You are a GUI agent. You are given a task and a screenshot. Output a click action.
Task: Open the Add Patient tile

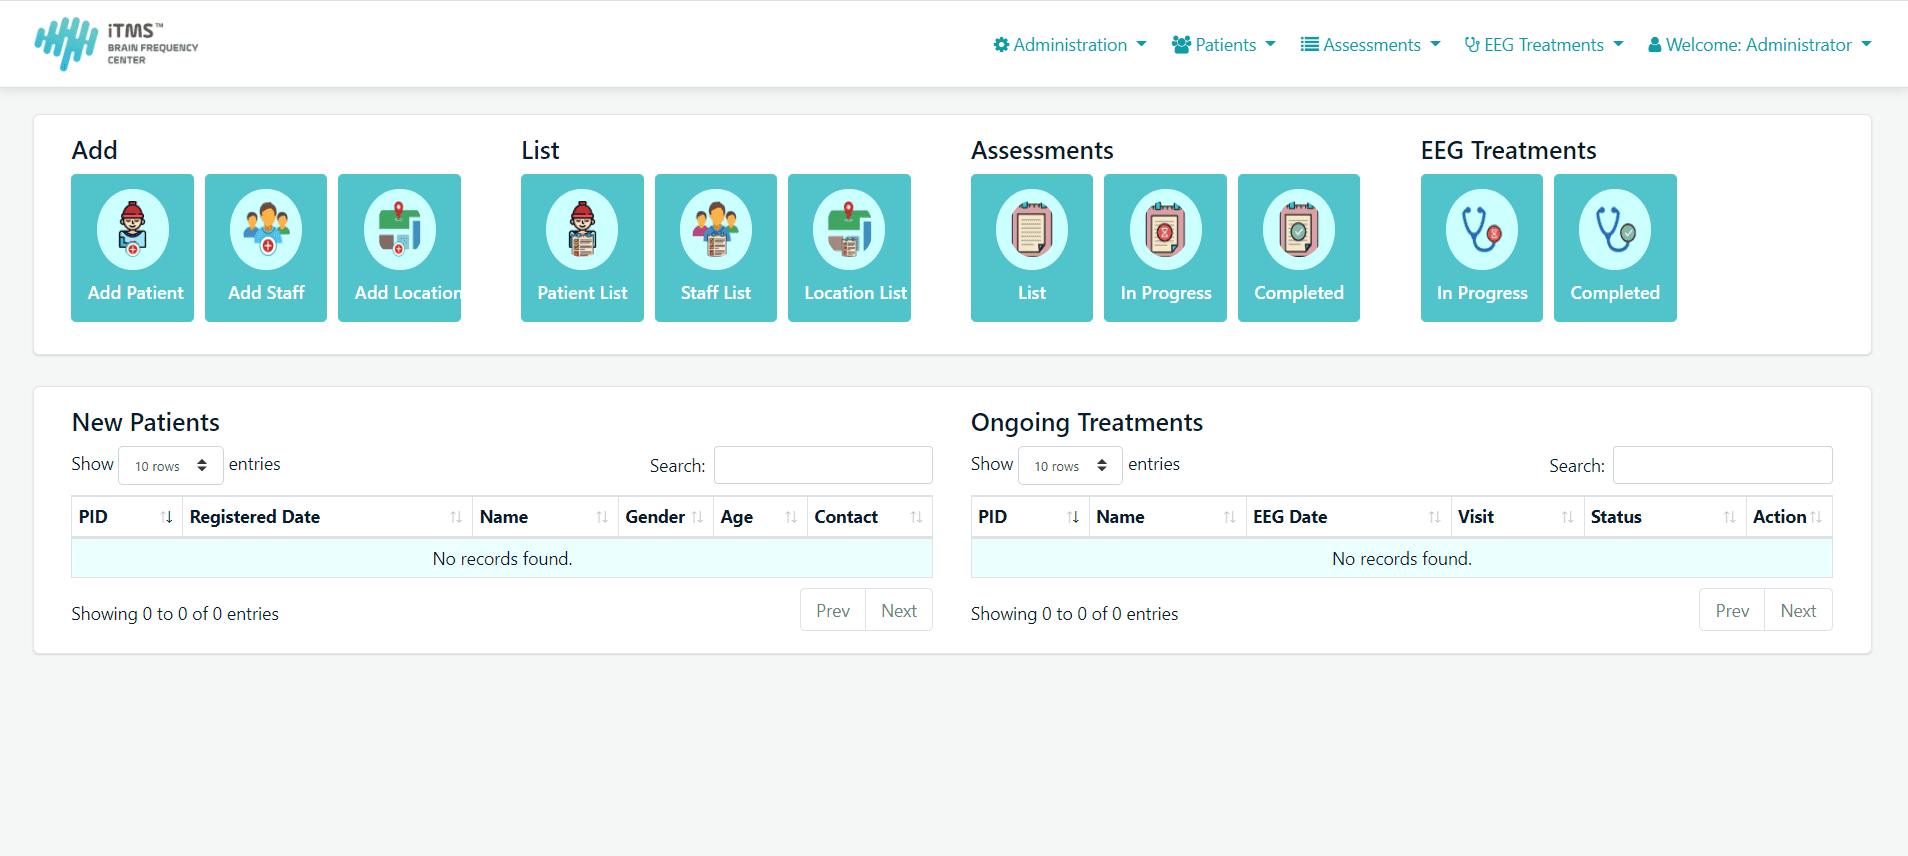[x=132, y=248]
